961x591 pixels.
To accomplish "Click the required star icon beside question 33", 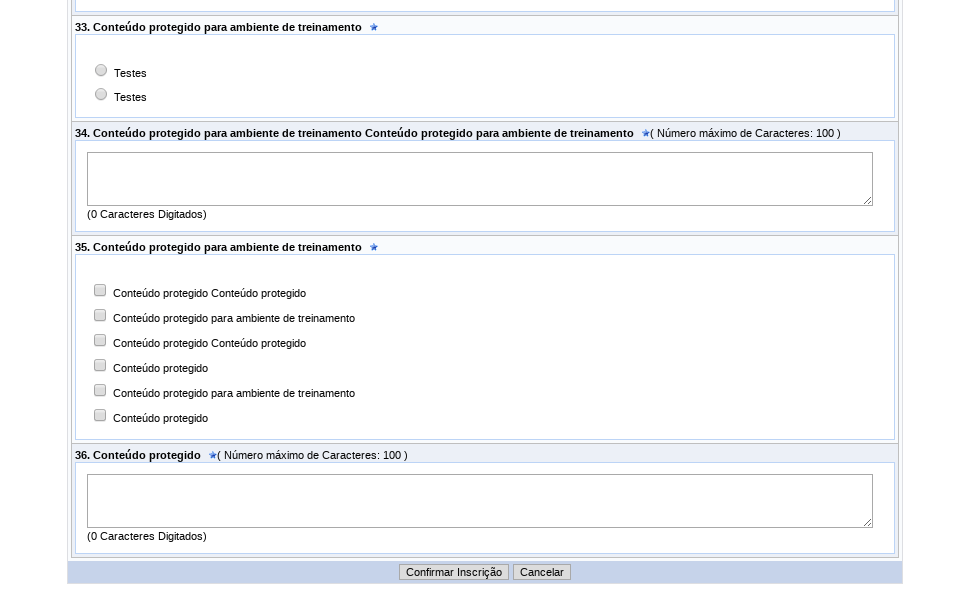I will coord(373,27).
